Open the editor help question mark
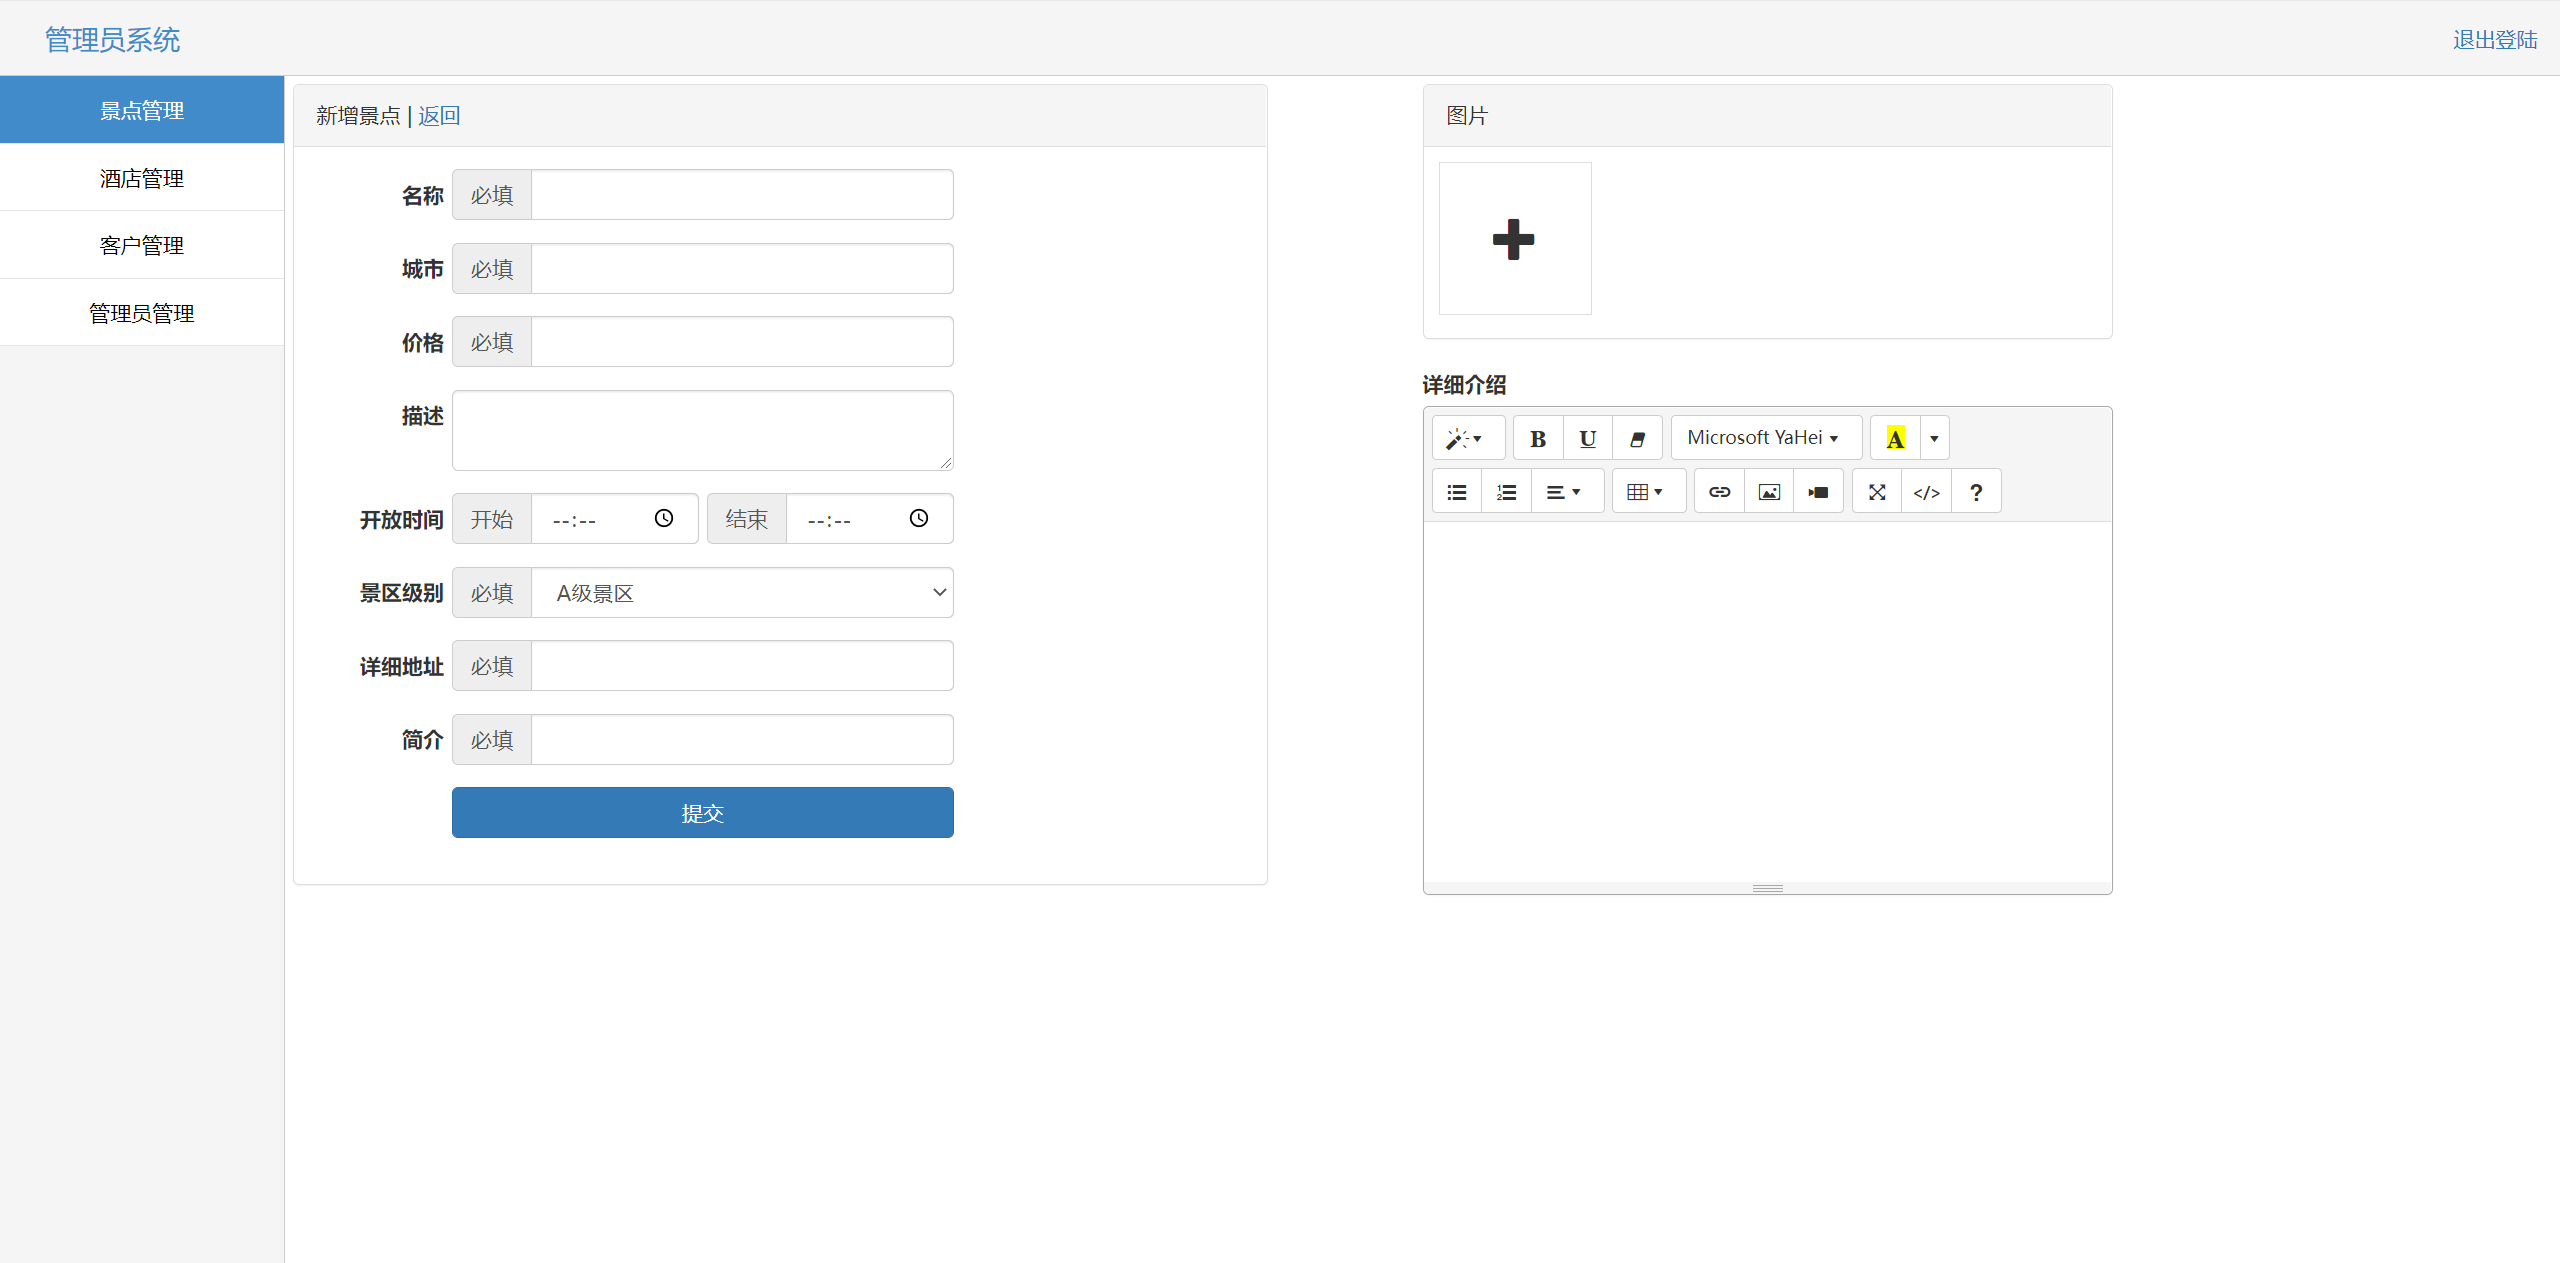 (1976, 492)
